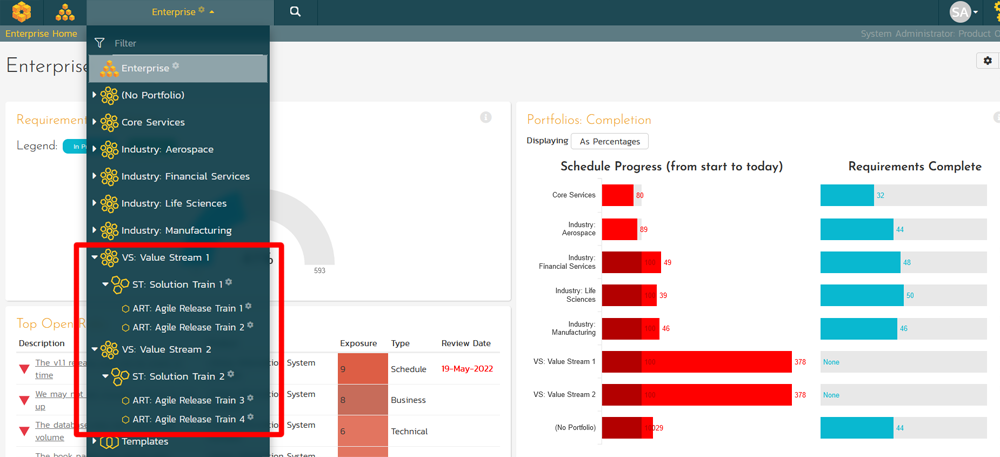The height and width of the screenshot is (457, 1000).
Task: Toggle the As Percentages display button
Action: pyautogui.click(x=611, y=141)
